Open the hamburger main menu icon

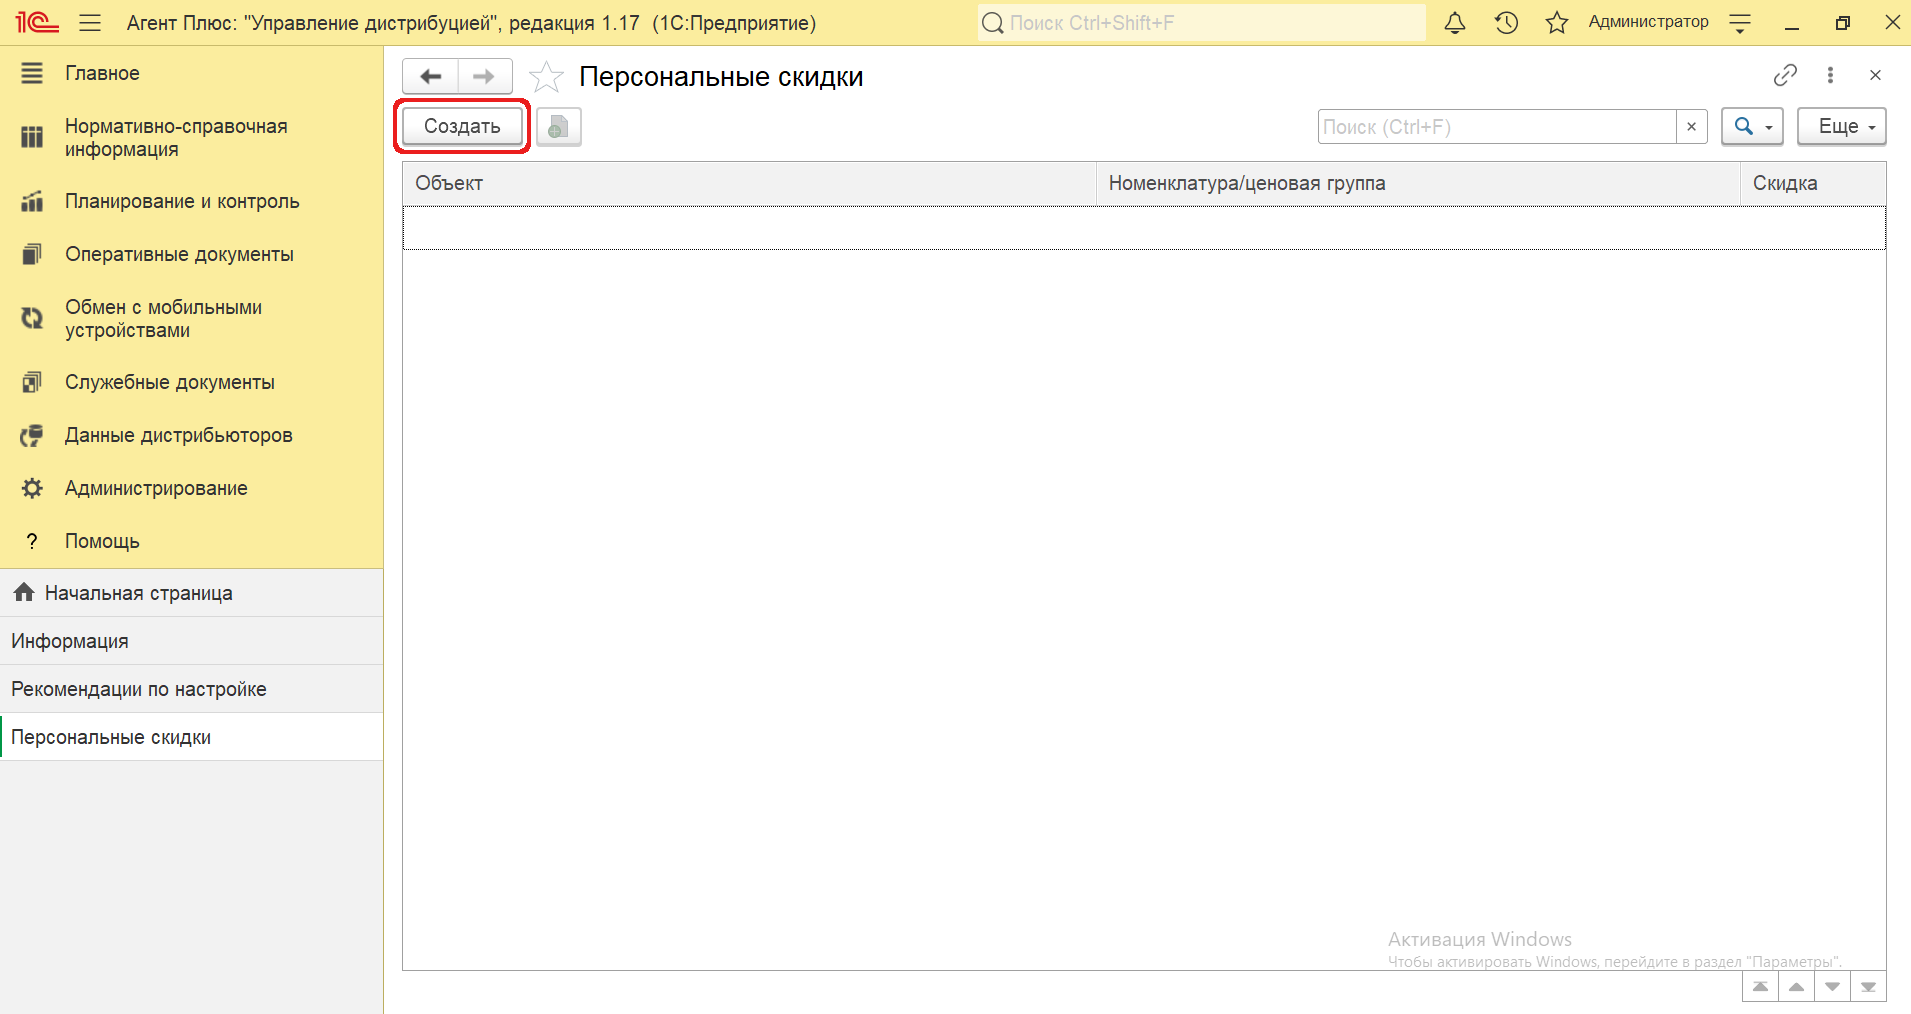coord(90,23)
